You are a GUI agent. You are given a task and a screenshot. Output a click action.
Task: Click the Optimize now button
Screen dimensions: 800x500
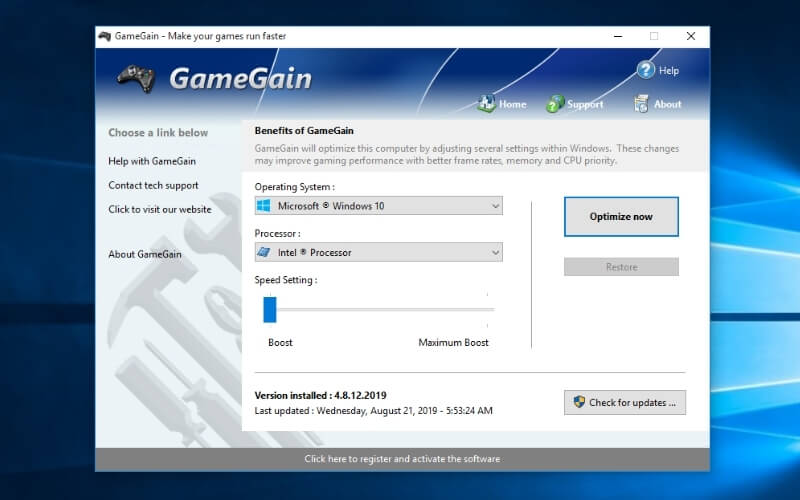point(621,216)
